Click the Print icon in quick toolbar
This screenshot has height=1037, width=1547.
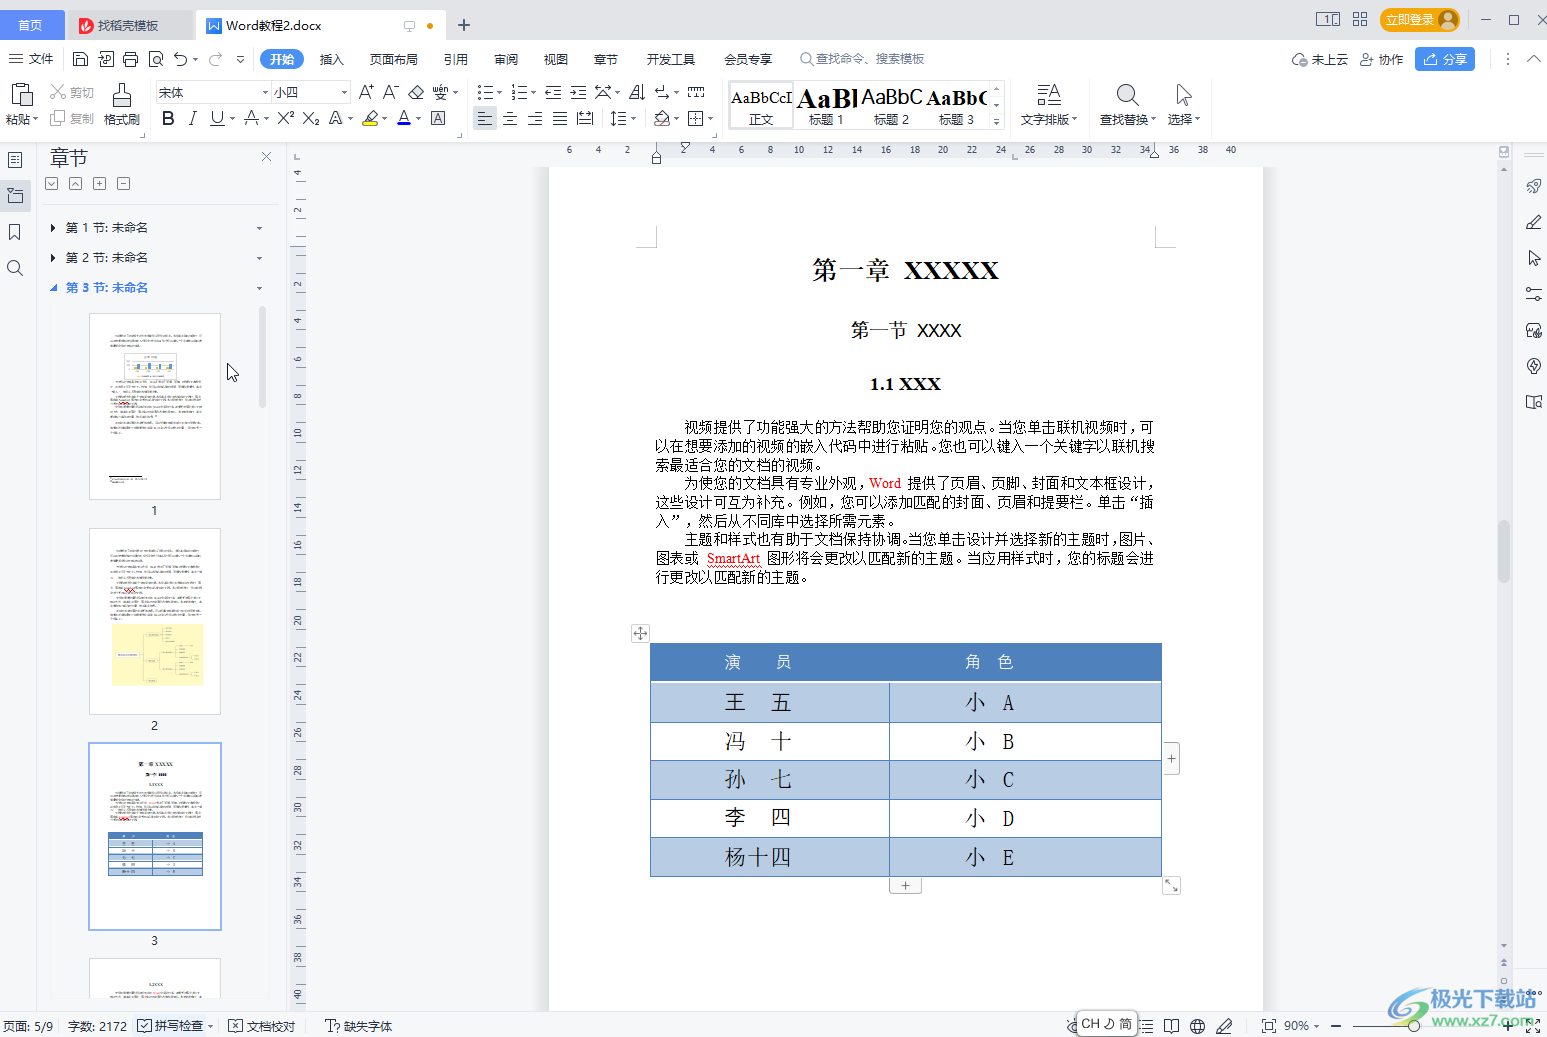pos(131,59)
